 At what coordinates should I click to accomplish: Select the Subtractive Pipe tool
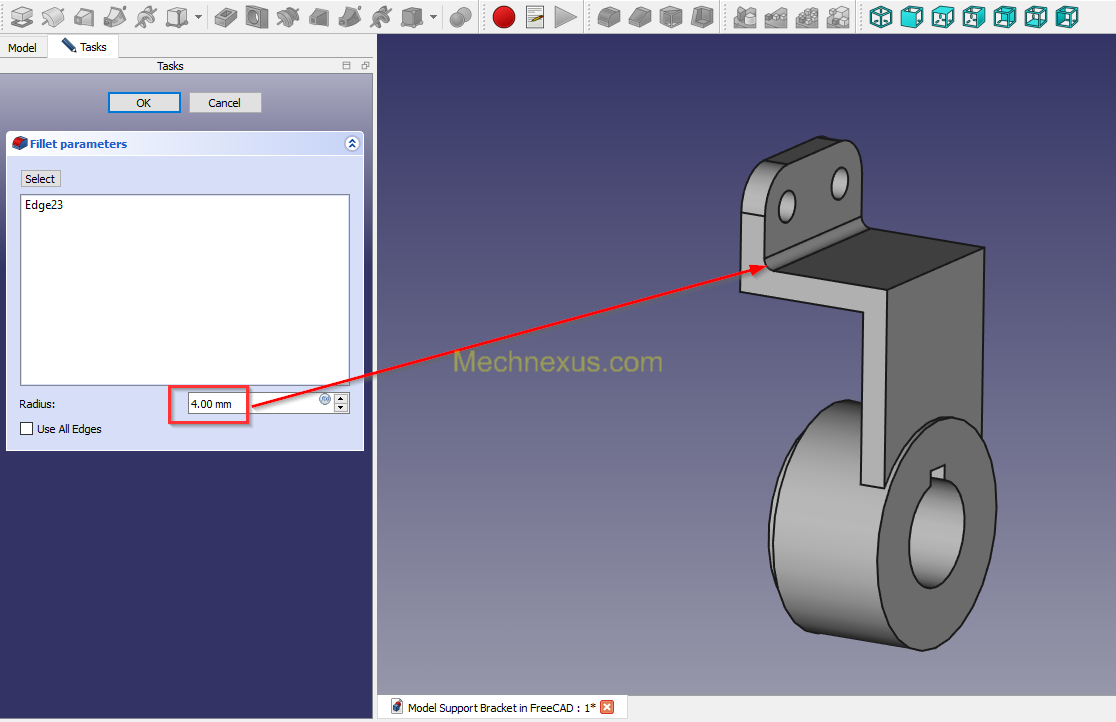[x=349, y=16]
